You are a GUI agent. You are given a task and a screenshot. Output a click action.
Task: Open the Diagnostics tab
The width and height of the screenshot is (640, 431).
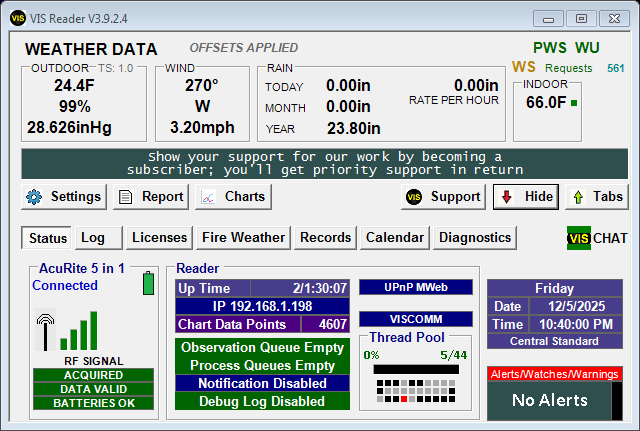tap(475, 237)
